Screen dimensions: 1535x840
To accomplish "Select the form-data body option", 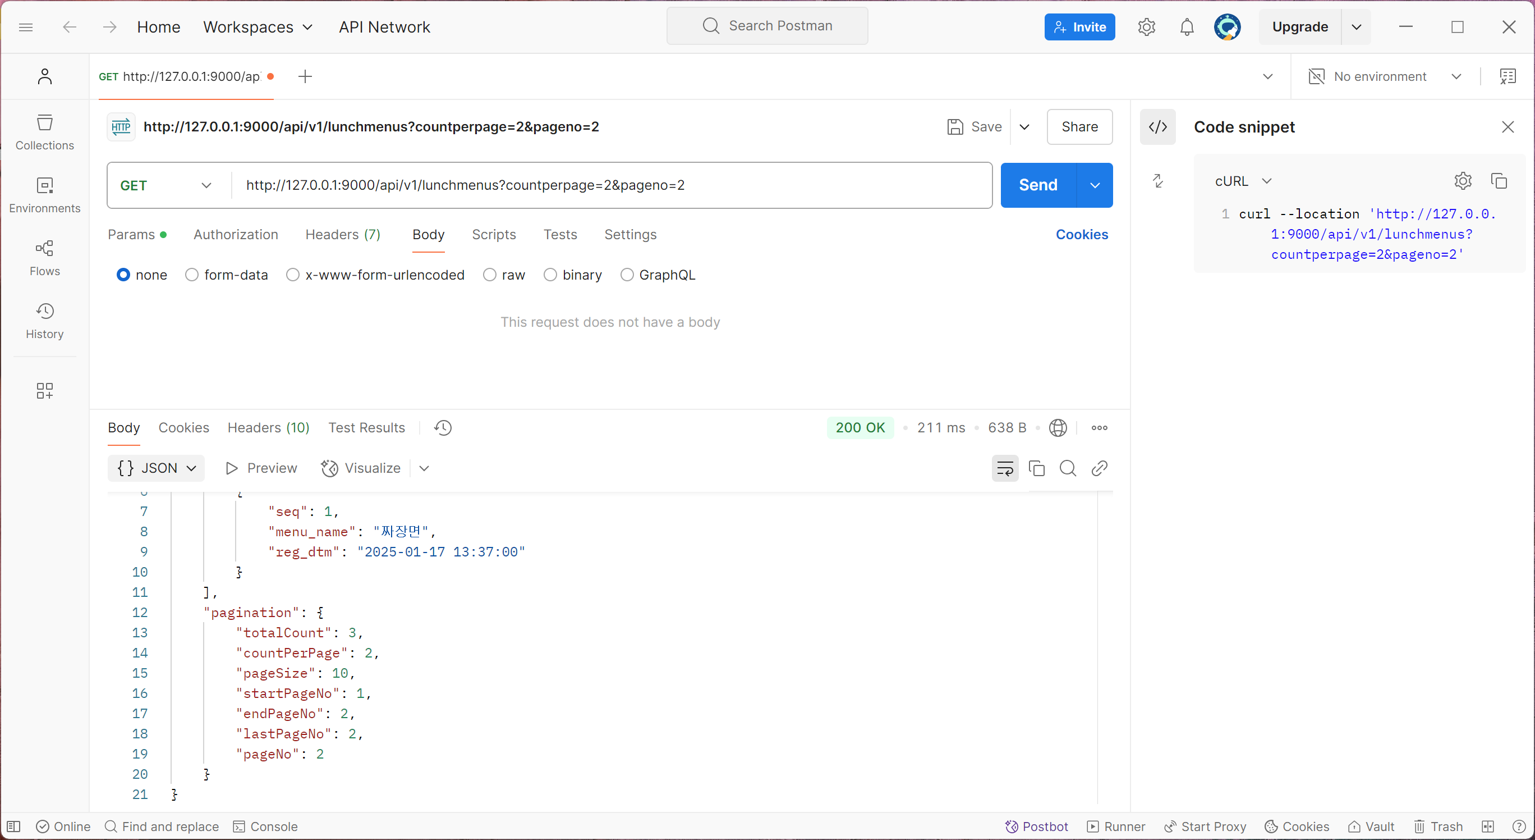I will click(x=227, y=275).
